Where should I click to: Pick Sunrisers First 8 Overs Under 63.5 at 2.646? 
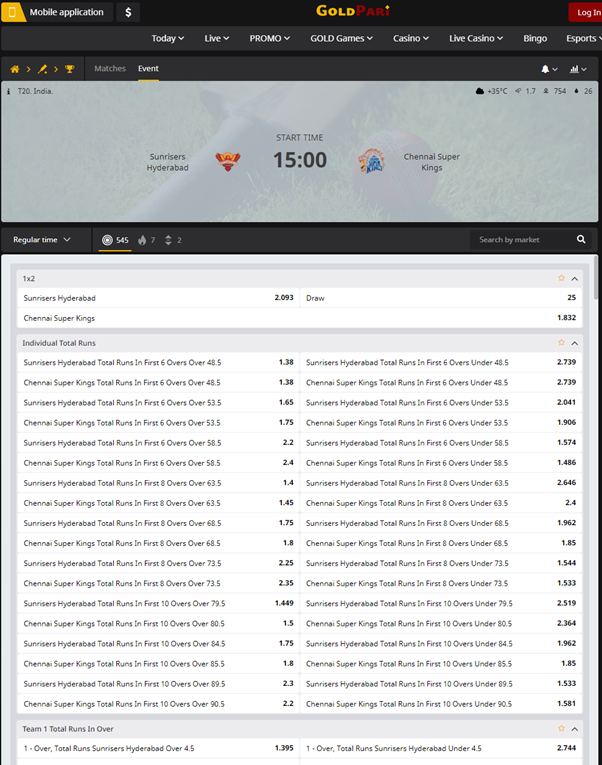441,483
